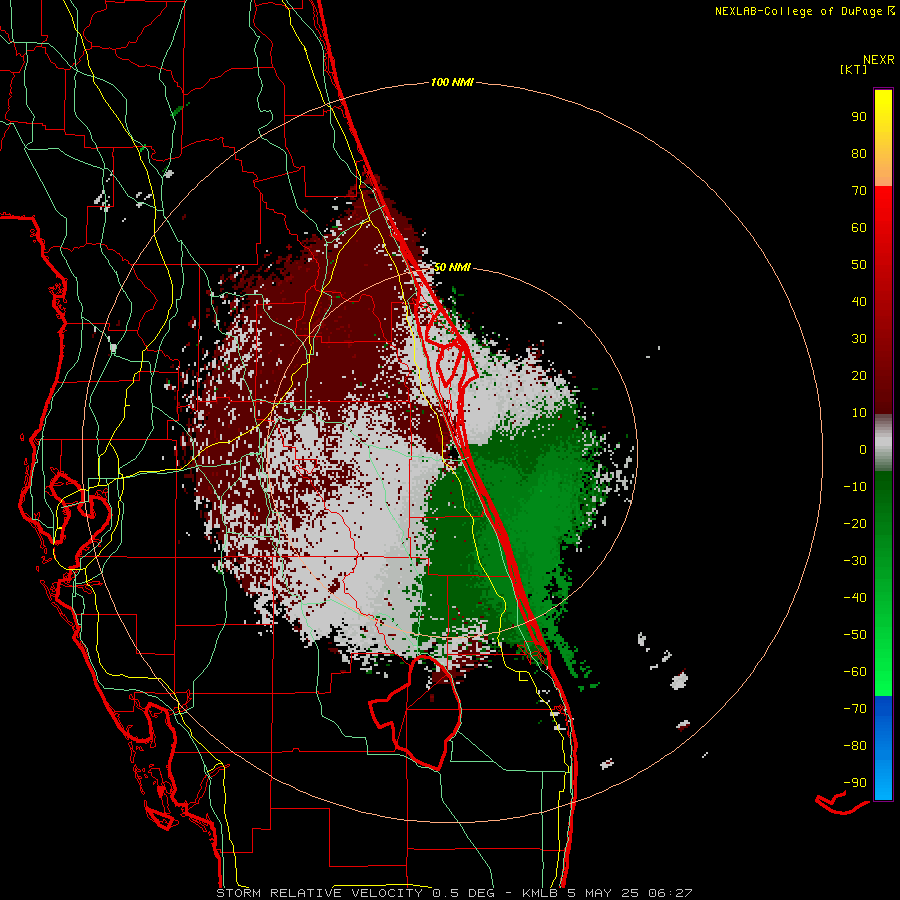This screenshot has height=900, width=900.
Task: Click the -20 value on velocity scale
Action: 855,523
